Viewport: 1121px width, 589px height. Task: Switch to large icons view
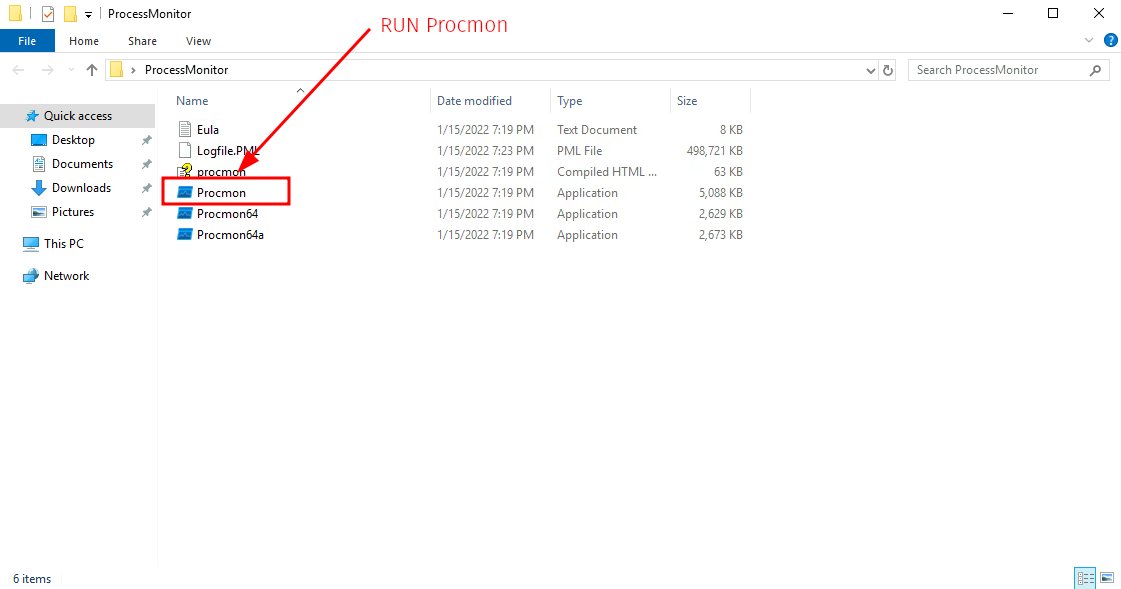pyautogui.click(x=1107, y=578)
